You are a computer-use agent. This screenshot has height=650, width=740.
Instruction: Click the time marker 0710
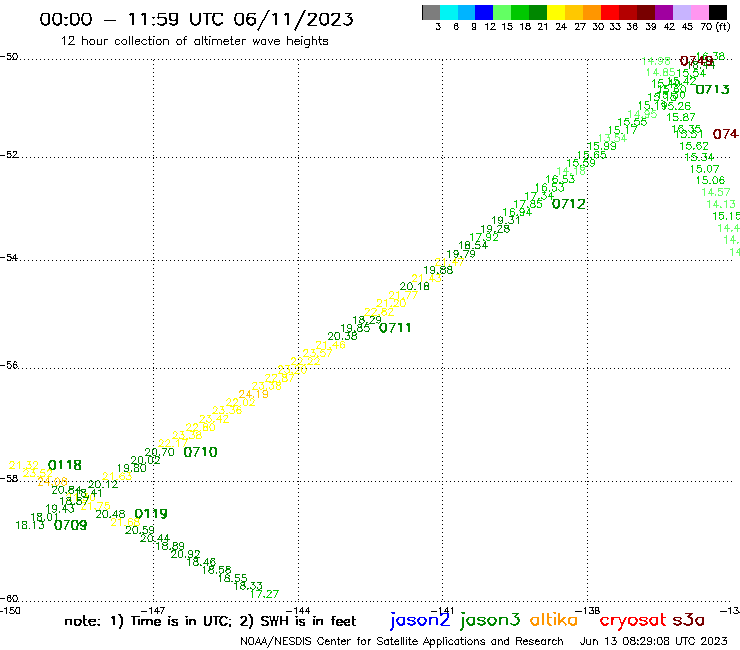click(x=201, y=452)
